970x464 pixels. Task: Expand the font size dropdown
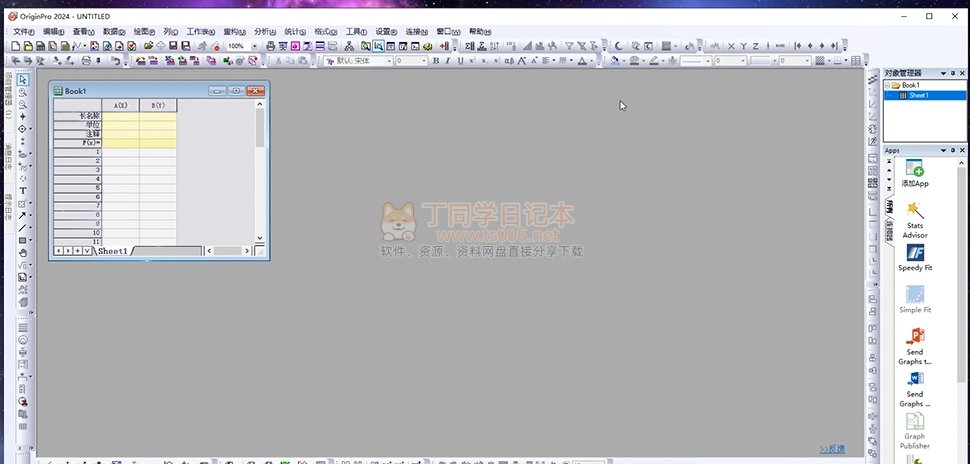[424, 61]
